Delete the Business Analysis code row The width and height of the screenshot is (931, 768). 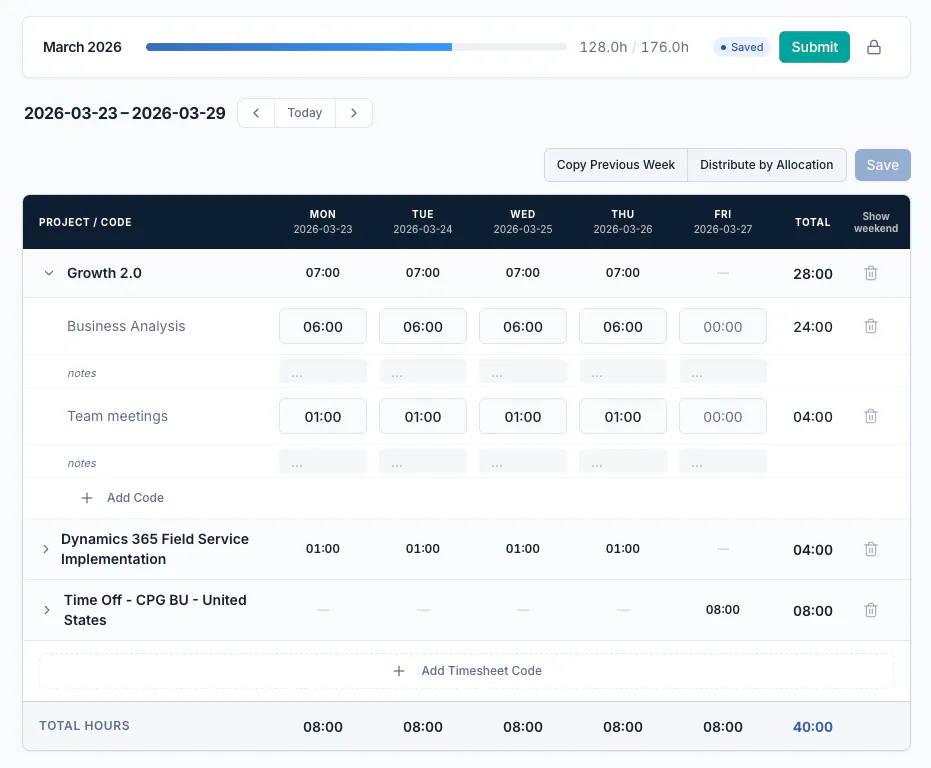[x=870, y=326]
